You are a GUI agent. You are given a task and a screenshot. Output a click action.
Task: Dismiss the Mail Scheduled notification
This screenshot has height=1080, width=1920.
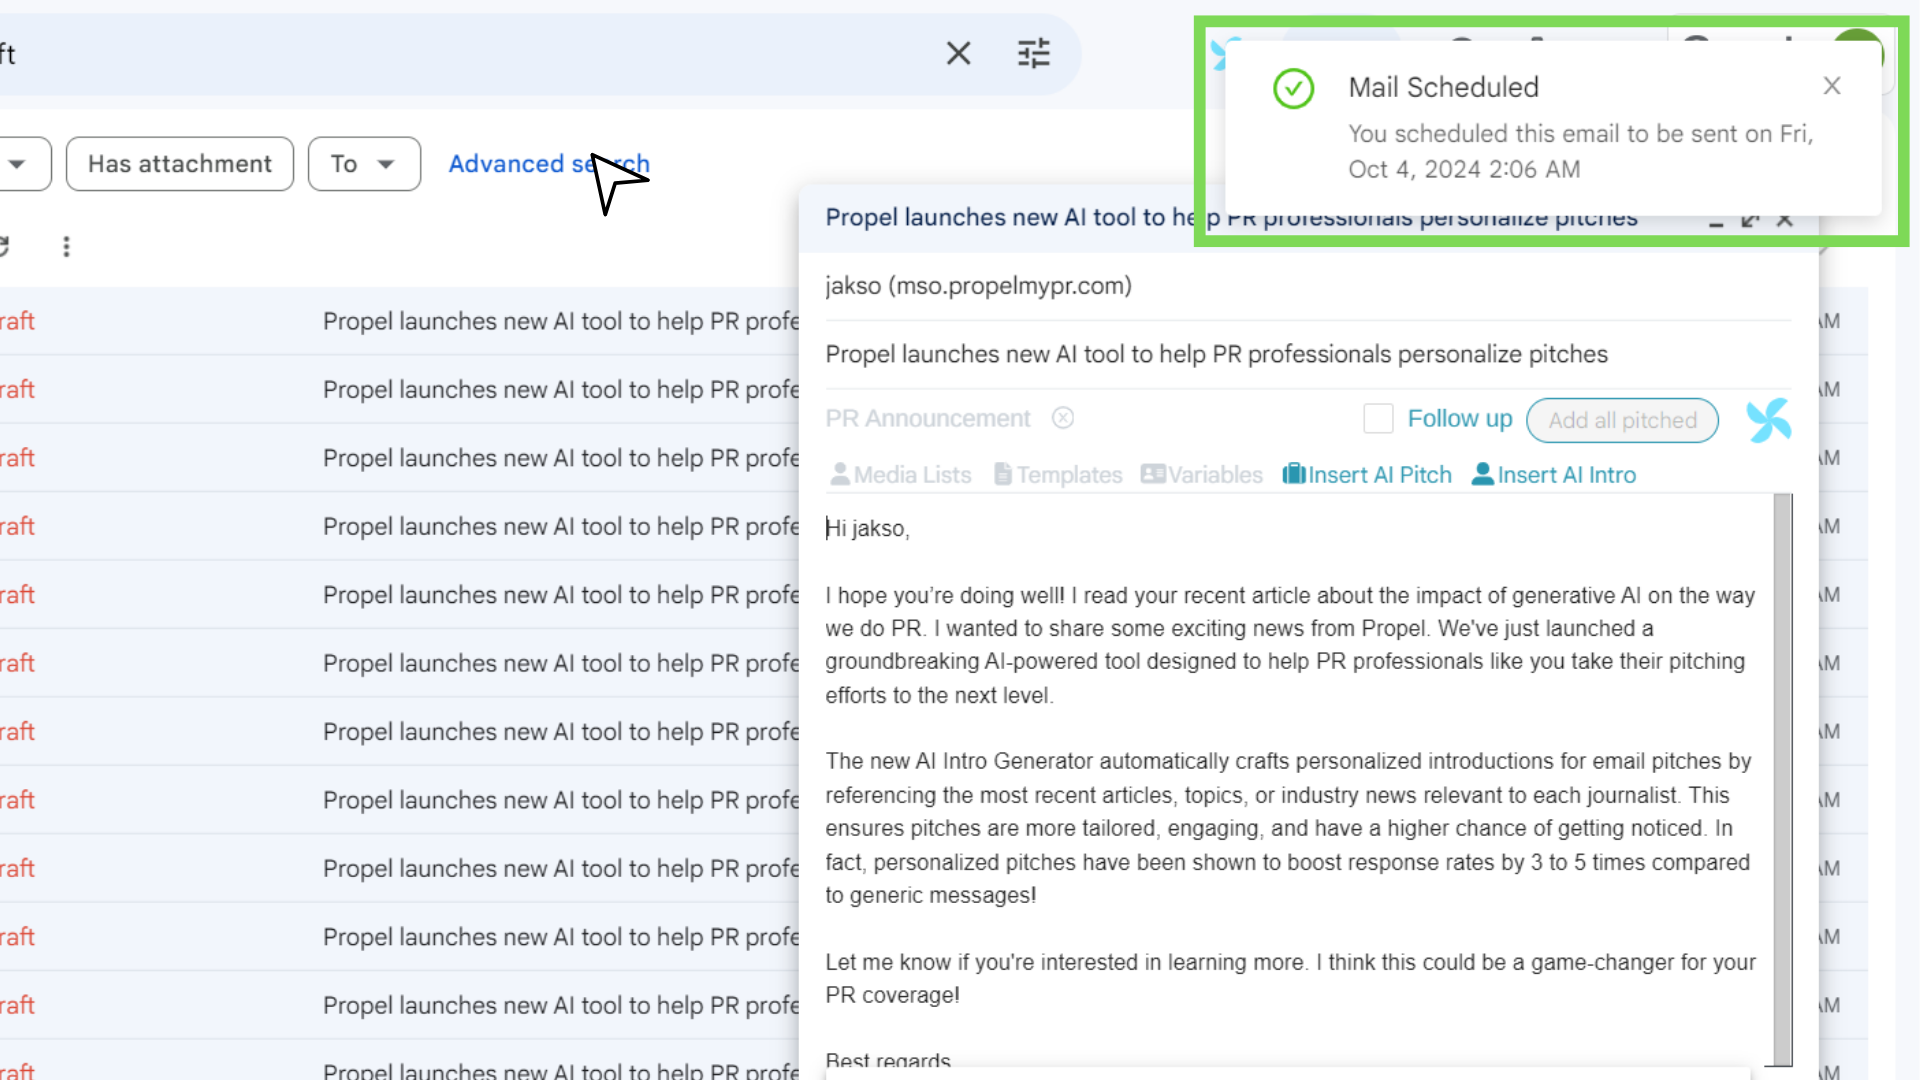click(1831, 86)
